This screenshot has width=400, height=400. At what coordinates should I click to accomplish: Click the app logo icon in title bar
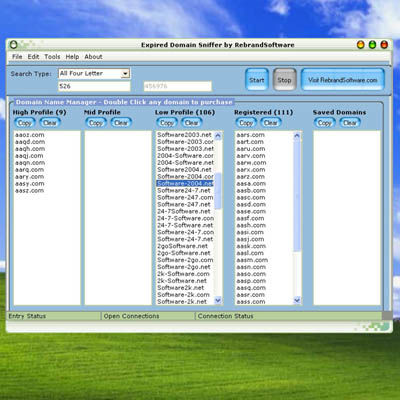tap(13, 44)
